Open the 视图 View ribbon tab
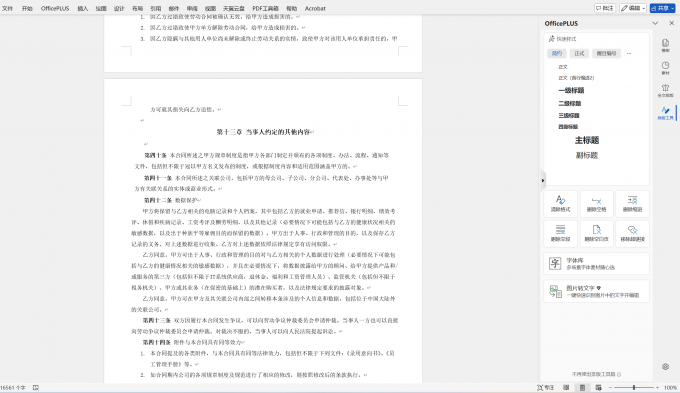This screenshot has width=680, height=393. coord(210,8)
